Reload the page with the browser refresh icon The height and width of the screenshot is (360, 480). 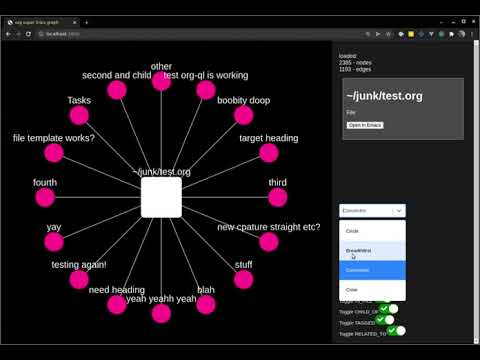[x=28, y=34]
